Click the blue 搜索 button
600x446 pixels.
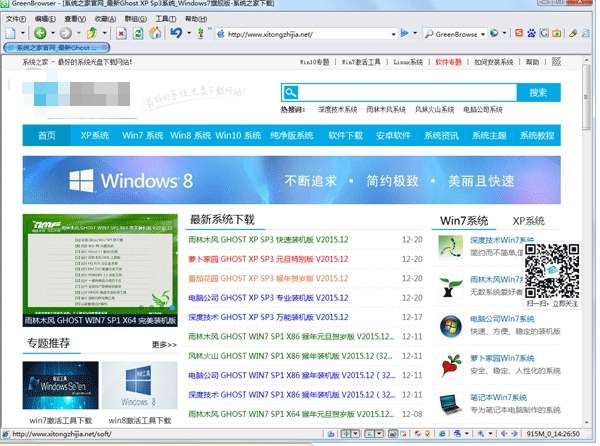click(538, 93)
